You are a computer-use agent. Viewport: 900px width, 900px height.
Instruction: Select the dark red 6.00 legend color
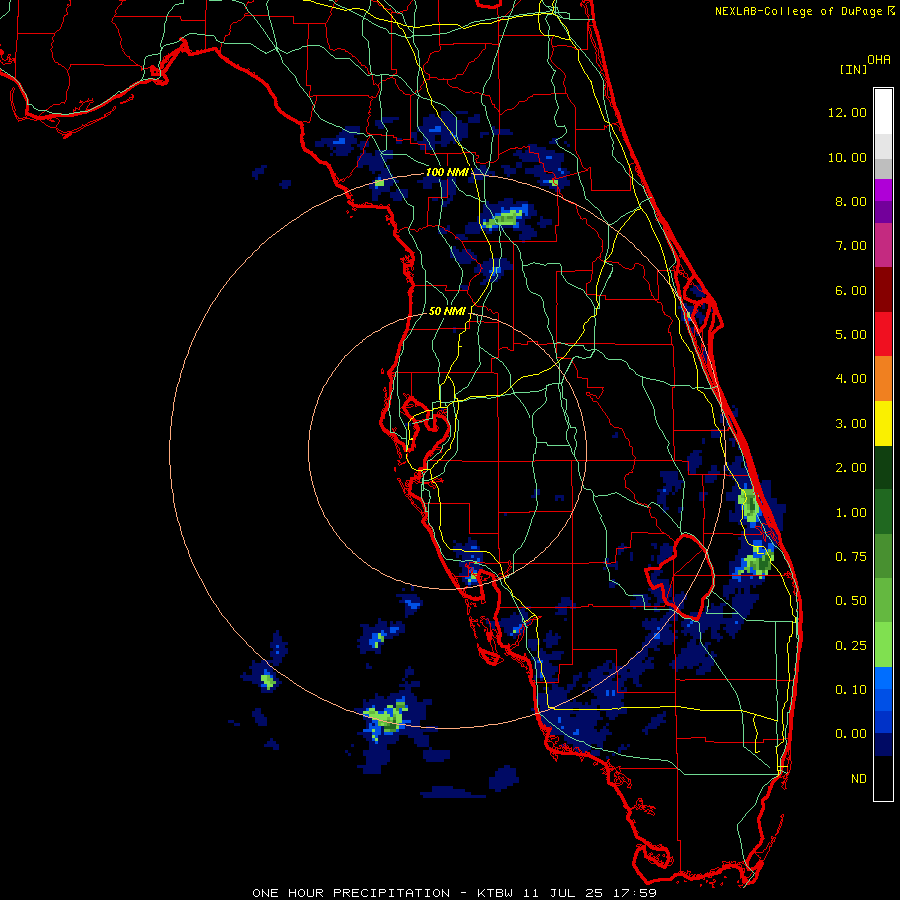point(883,290)
